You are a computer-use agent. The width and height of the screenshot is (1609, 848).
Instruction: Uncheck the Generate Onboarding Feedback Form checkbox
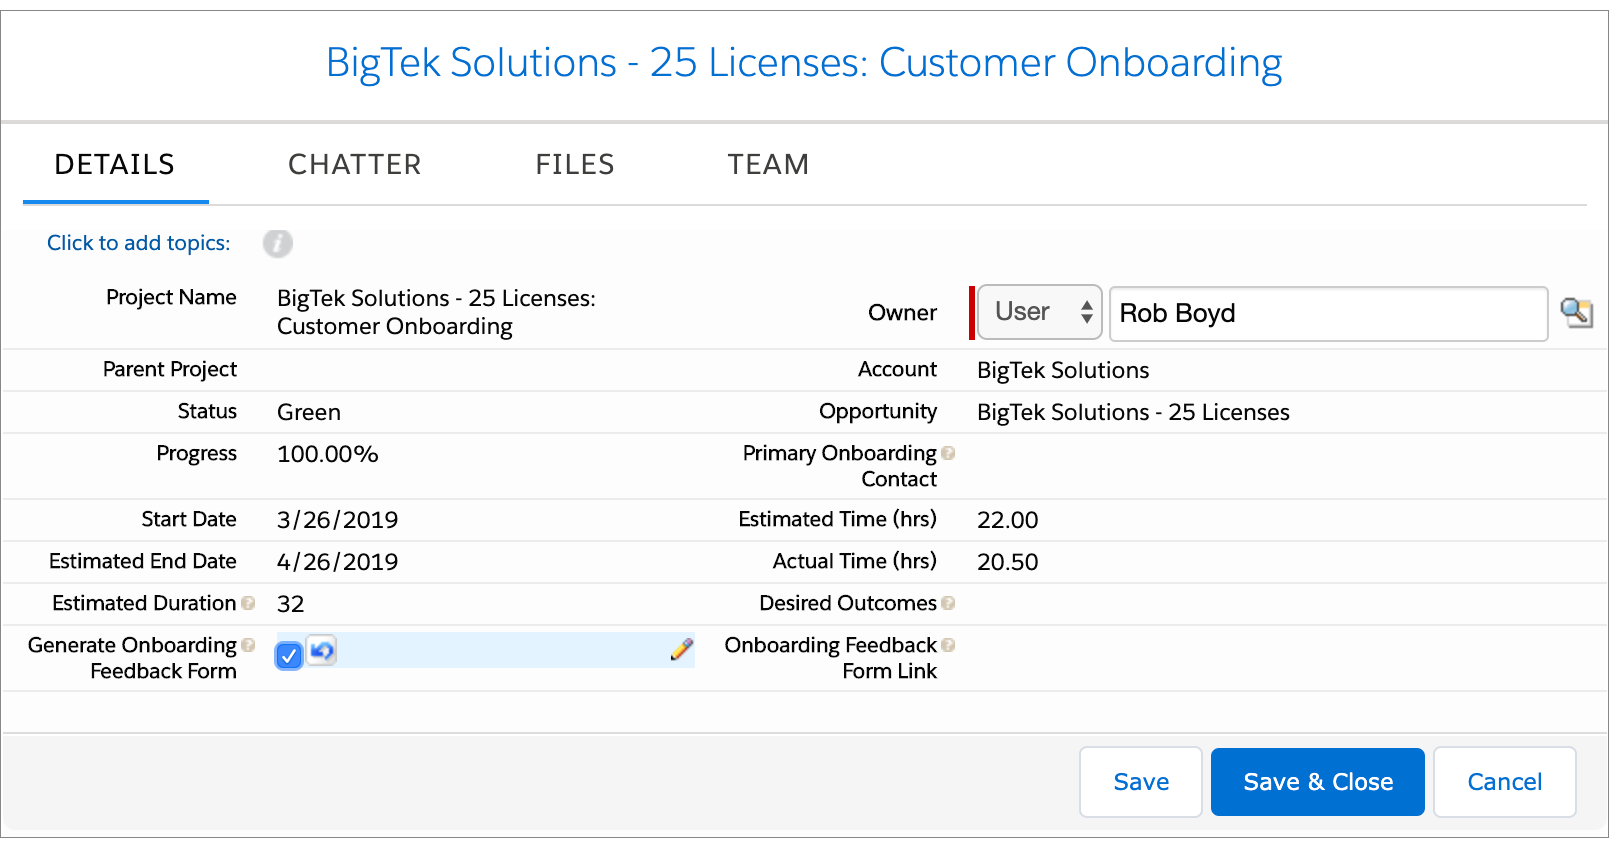[x=289, y=656]
